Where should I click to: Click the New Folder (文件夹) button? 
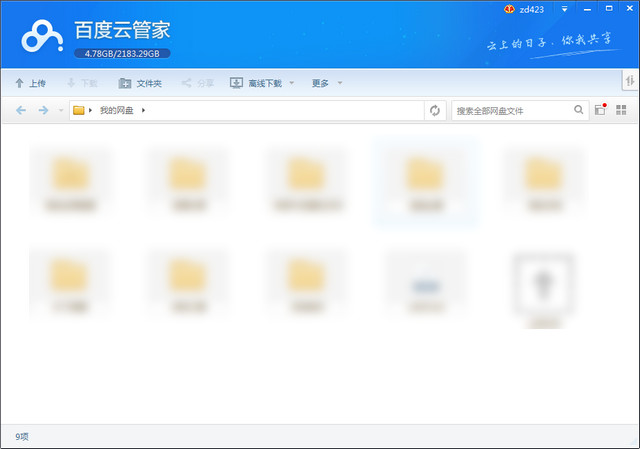pyautogui.click(x=140, y=83)
